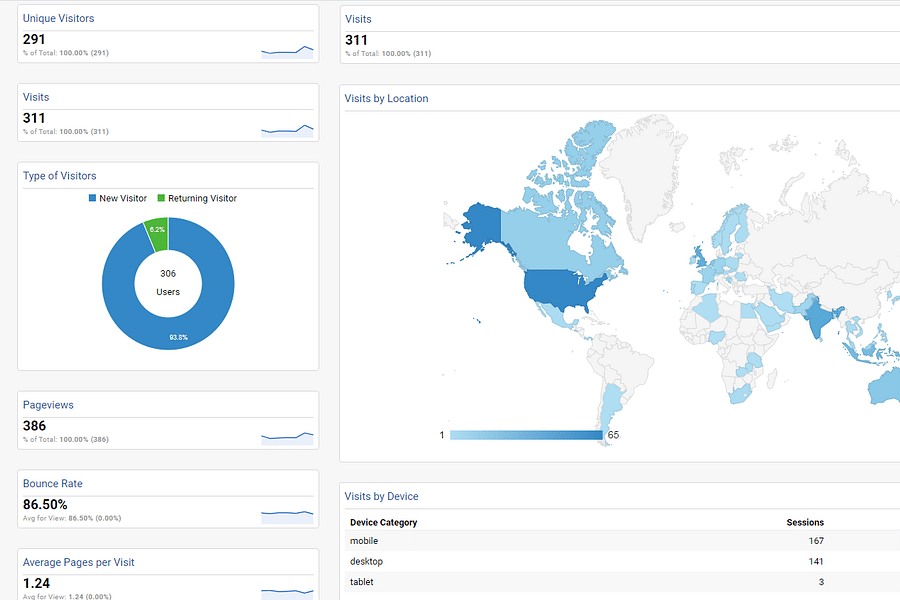Open the Type of Visitors report

coord(59,175)
